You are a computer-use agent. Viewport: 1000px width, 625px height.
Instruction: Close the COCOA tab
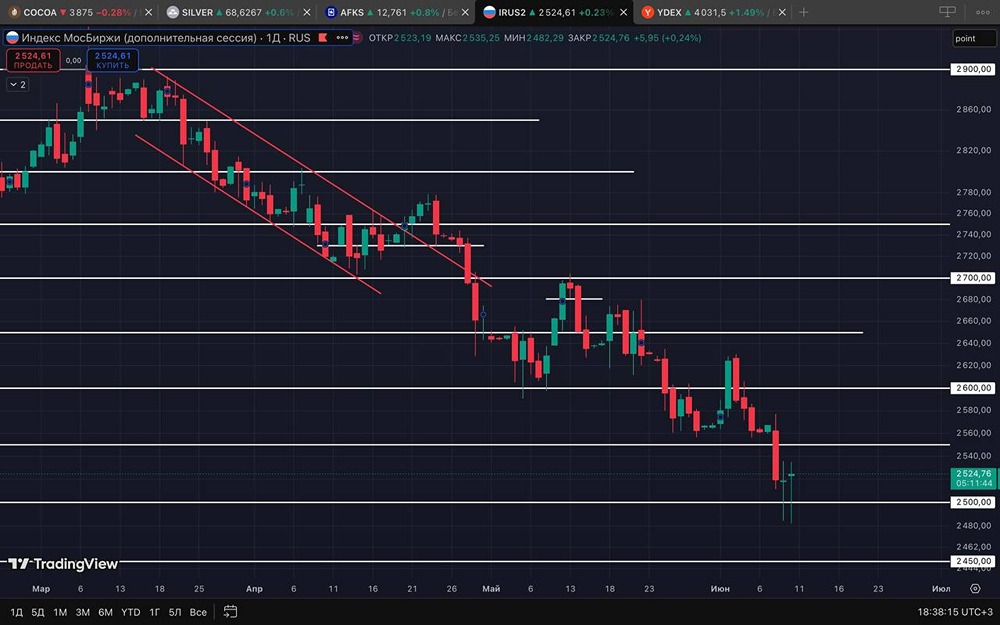149,12
